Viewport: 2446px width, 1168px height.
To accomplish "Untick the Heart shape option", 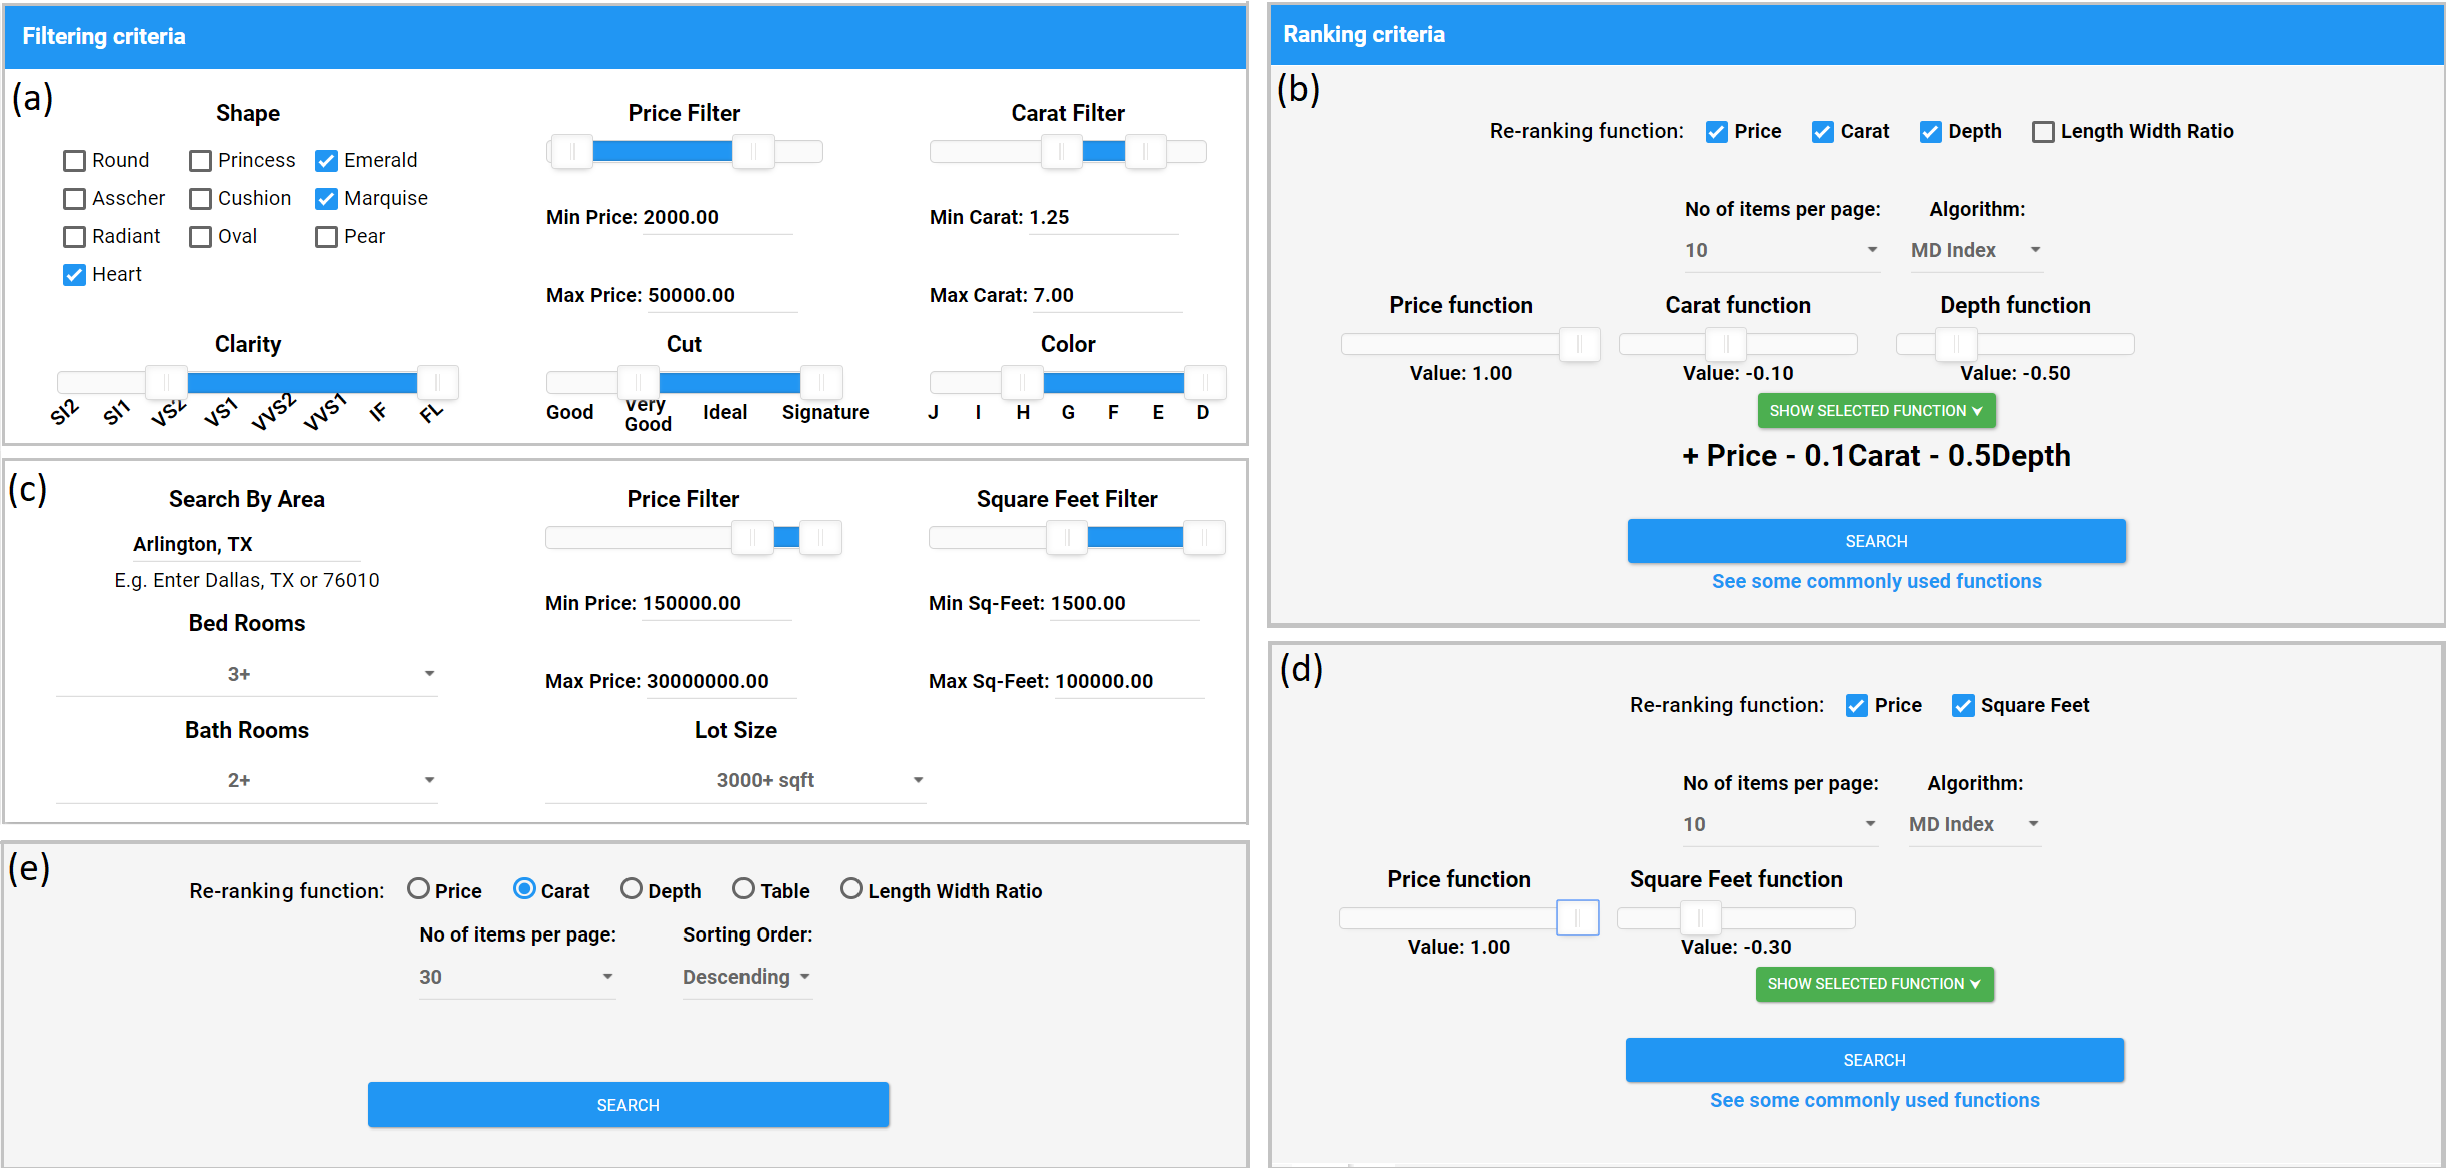I will click(x=74, y=275).
